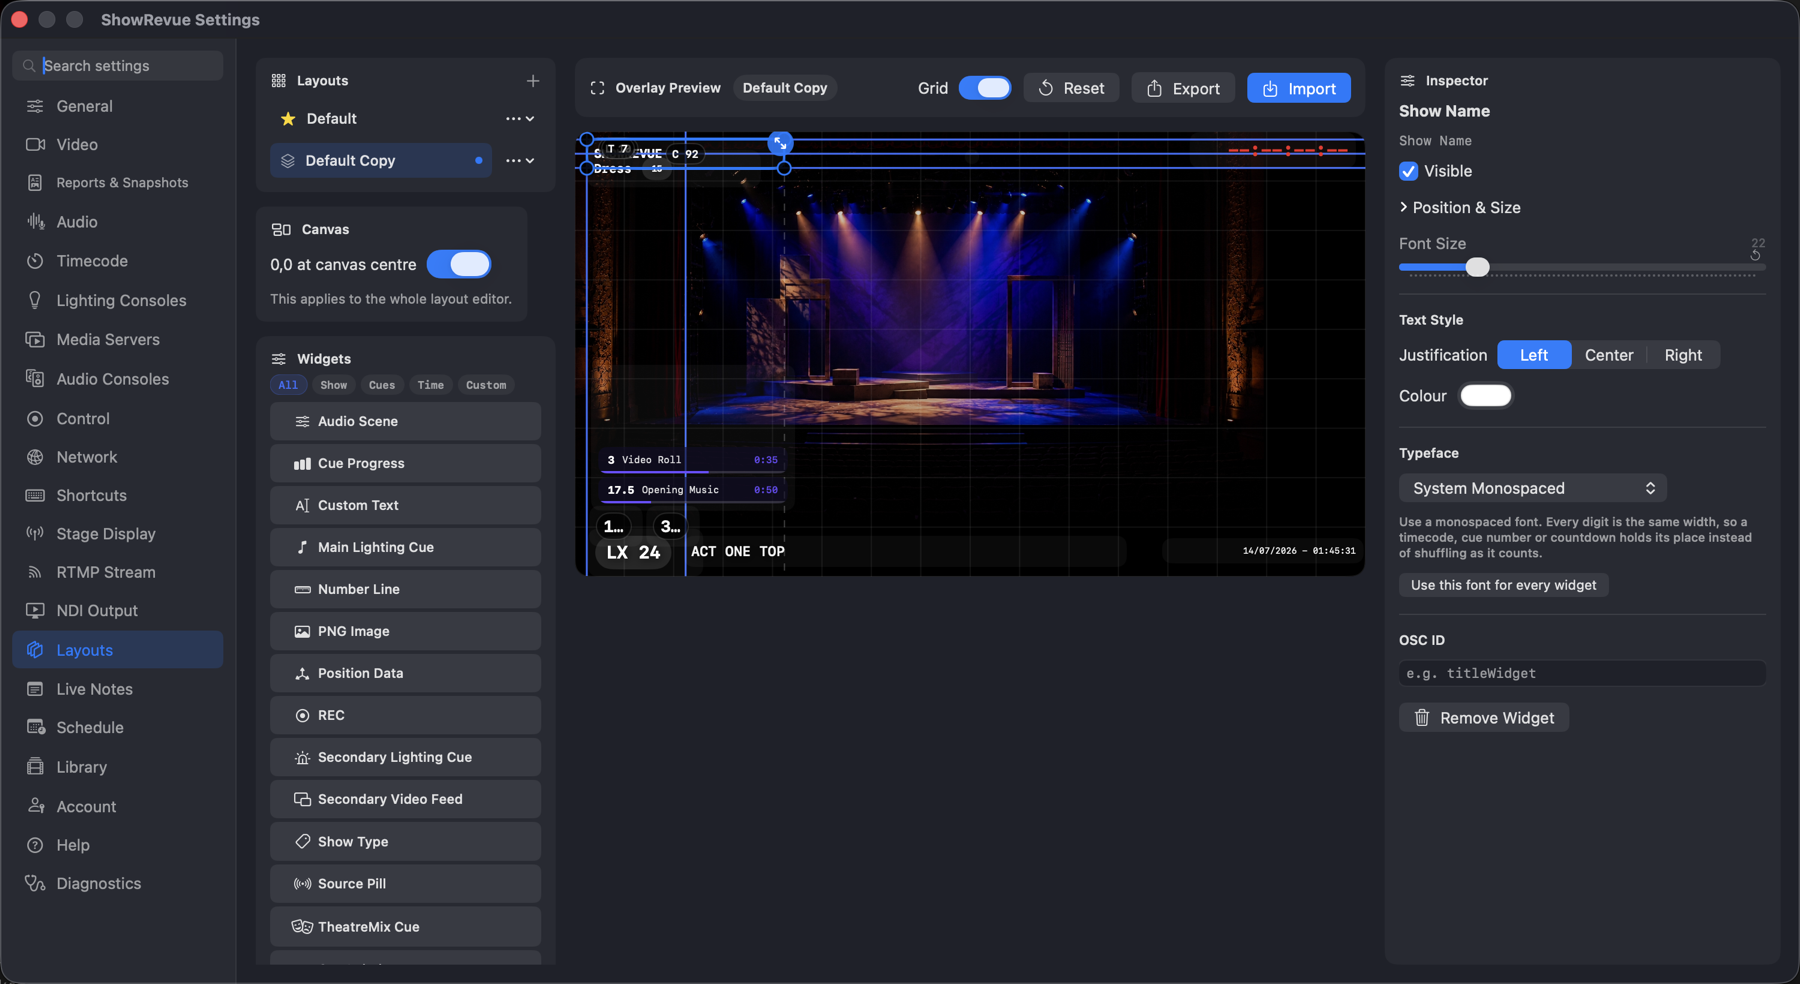Open the Colour swatch picker
Screen dimensions: 1800x984
pos(1486,396)
